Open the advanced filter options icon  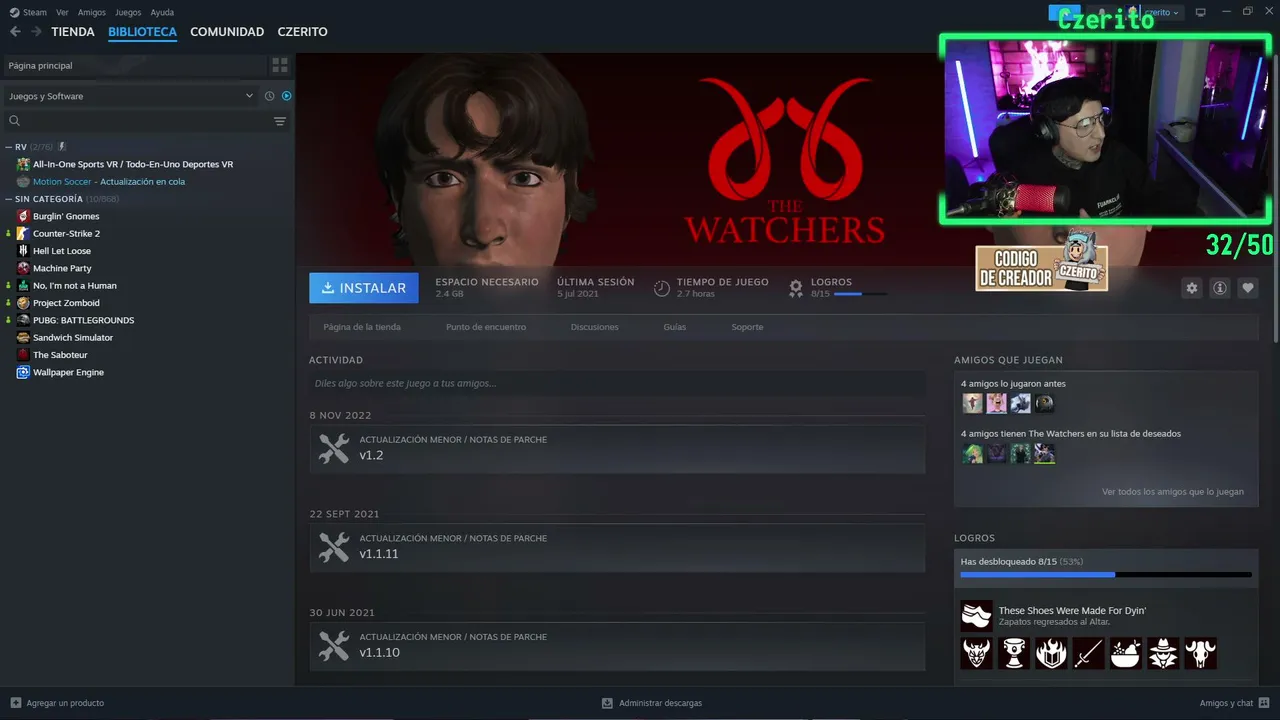click(280, 121)
